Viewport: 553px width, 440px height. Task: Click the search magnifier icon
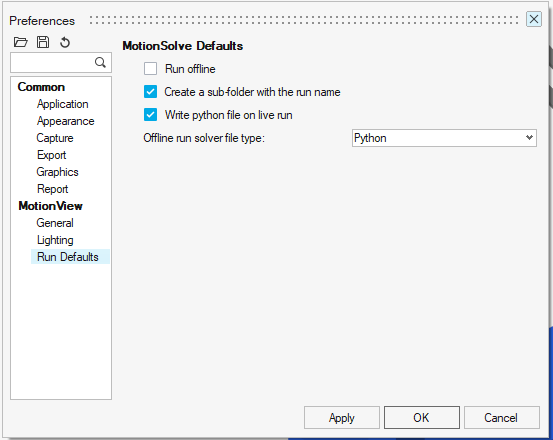100,62
